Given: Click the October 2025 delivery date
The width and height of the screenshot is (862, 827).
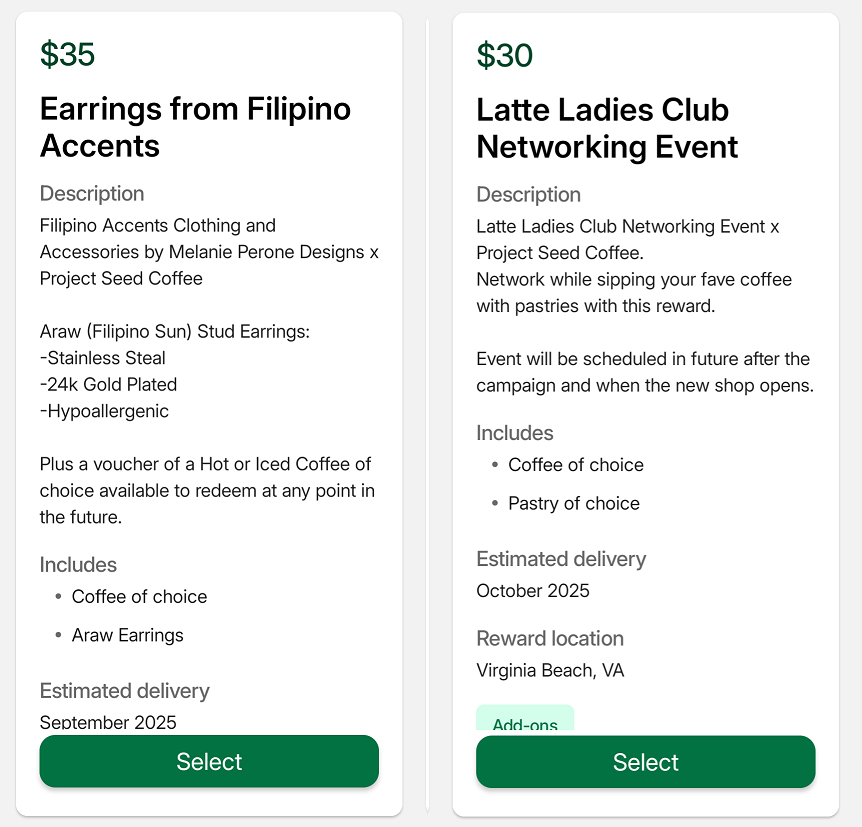Looking at the screenshot, I should [x=533, y=591].
